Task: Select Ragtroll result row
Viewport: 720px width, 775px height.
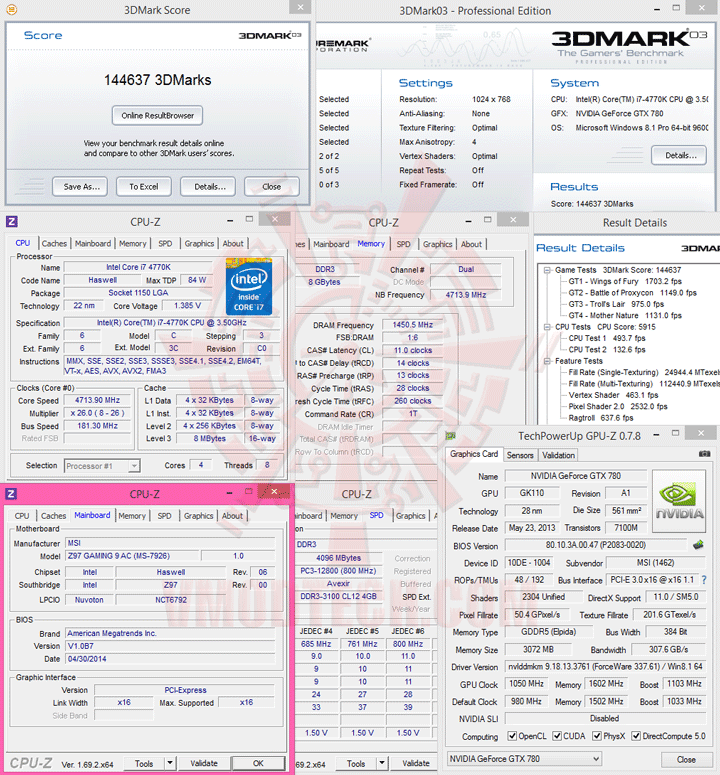Action: pyautogui.click(x=600, y=418)
